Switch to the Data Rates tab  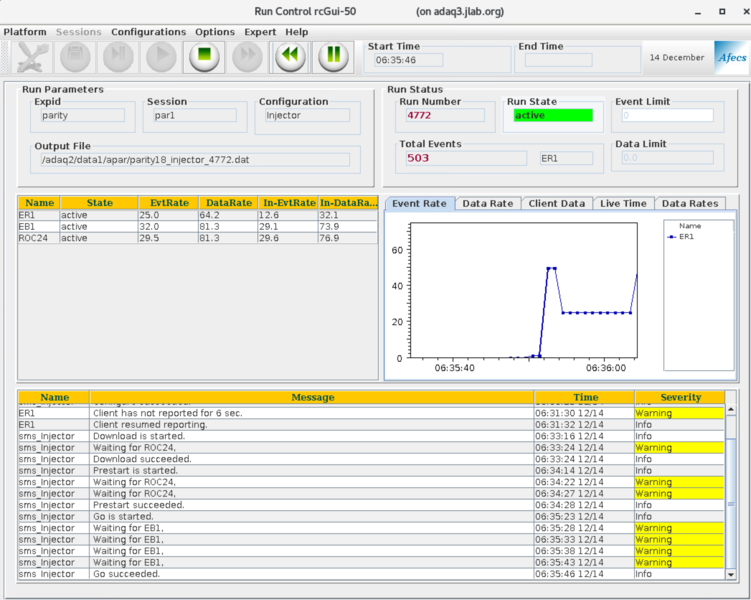click(690, 204)
